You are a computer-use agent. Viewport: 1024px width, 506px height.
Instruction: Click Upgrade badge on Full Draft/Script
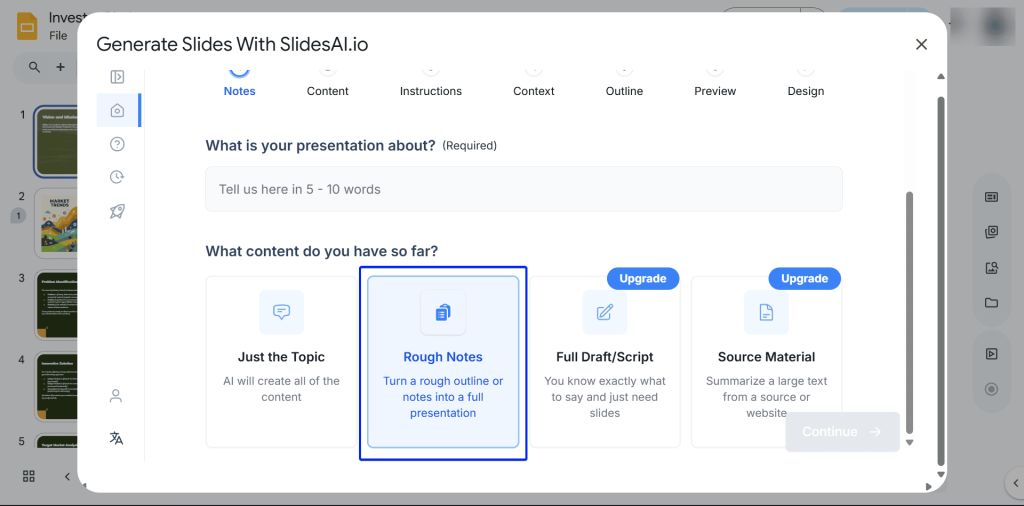[642, 278]
